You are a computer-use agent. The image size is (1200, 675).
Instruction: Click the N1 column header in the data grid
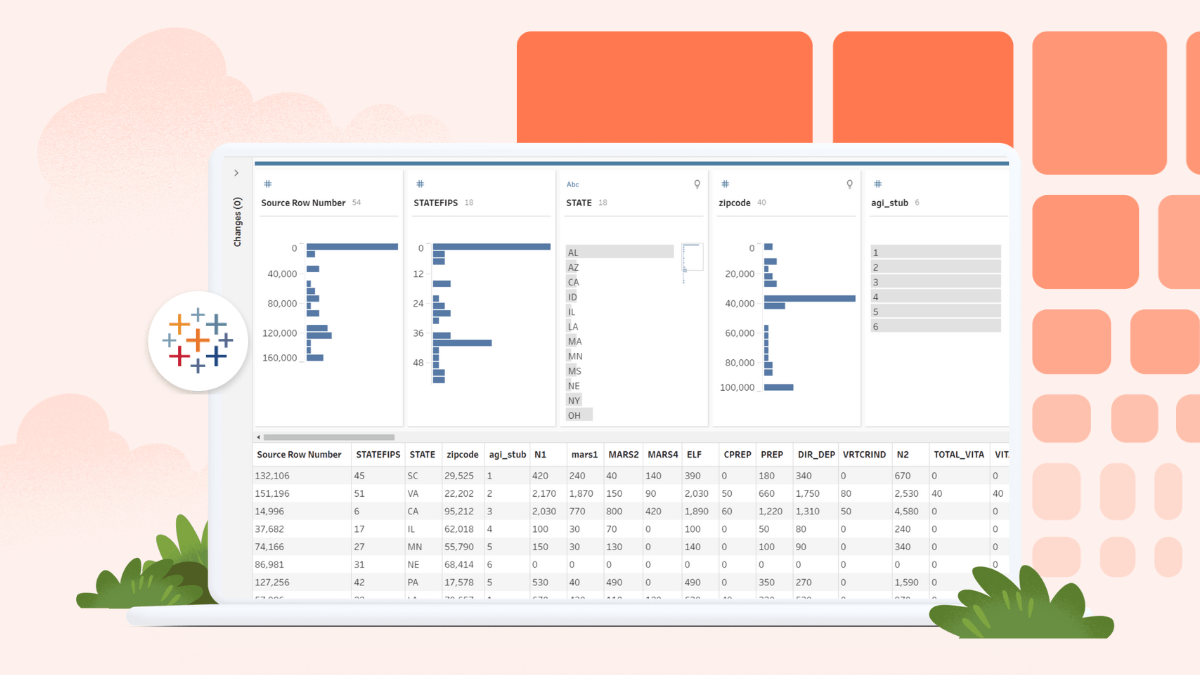coord(542,454)
